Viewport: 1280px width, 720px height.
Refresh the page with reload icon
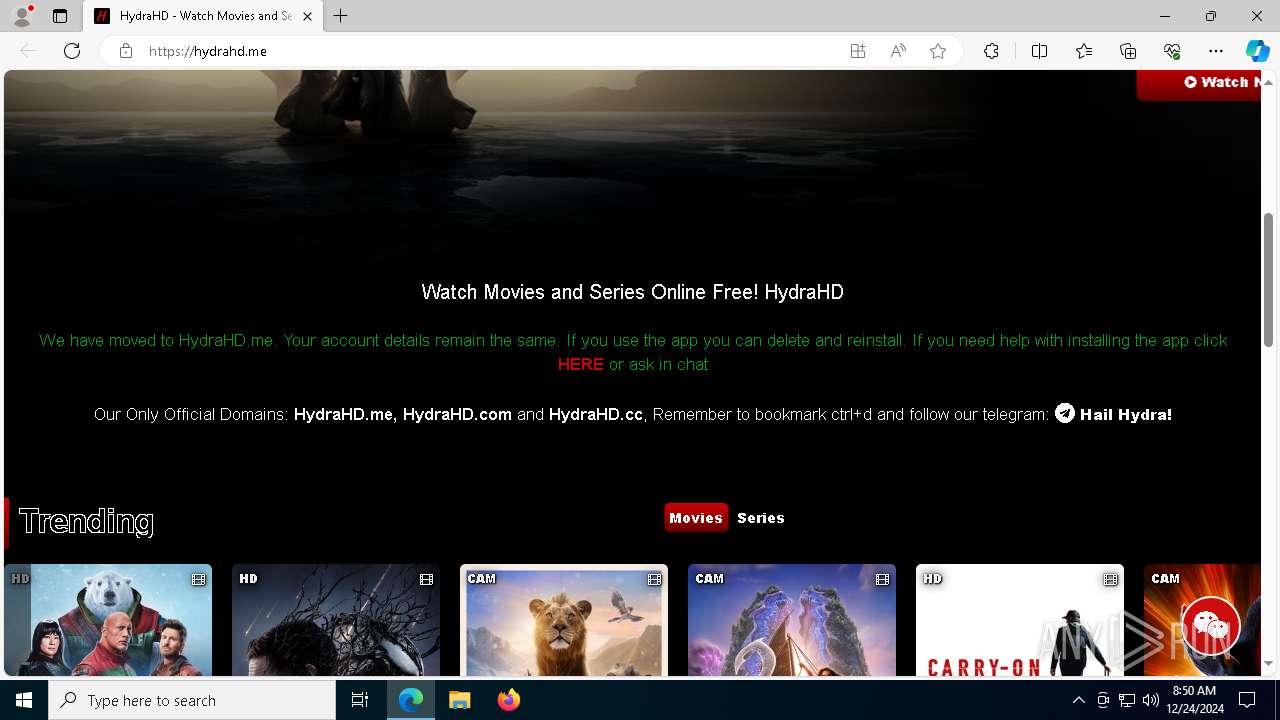coord(72,51)
